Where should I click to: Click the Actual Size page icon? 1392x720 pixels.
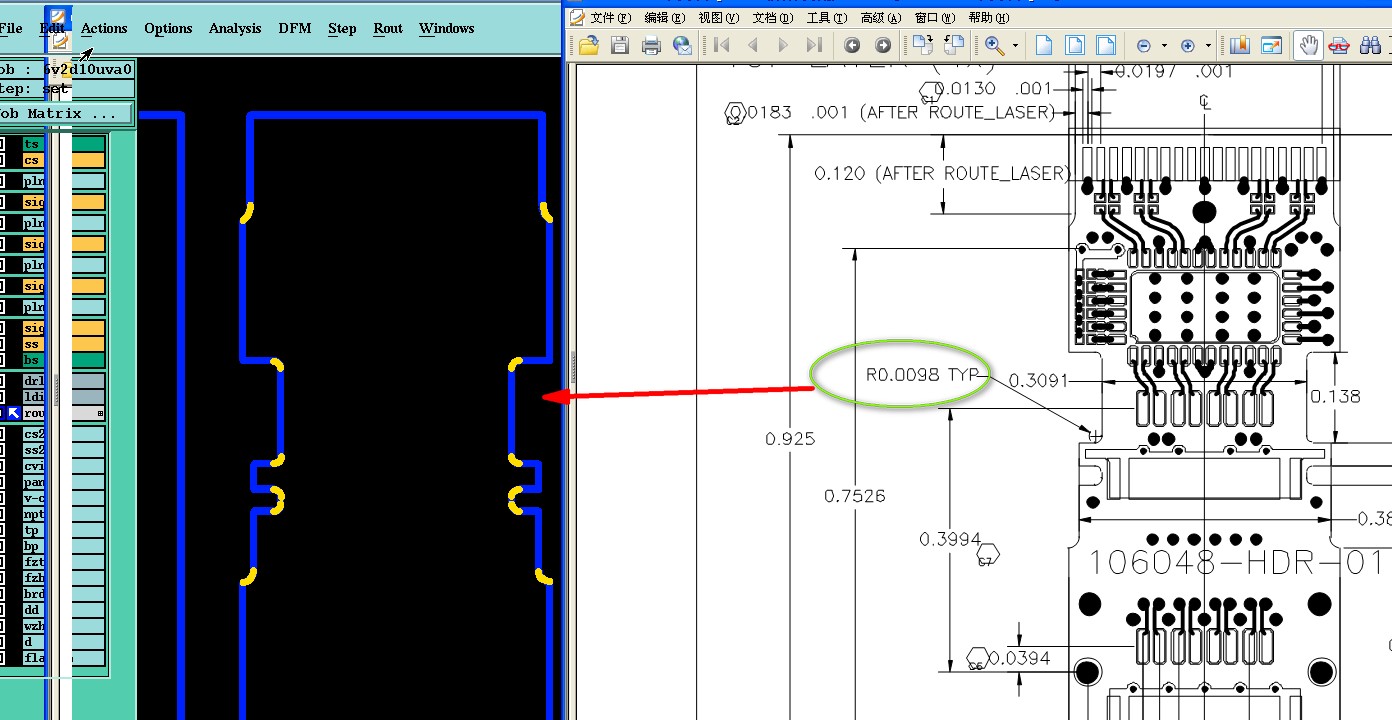click(1044, 45)
